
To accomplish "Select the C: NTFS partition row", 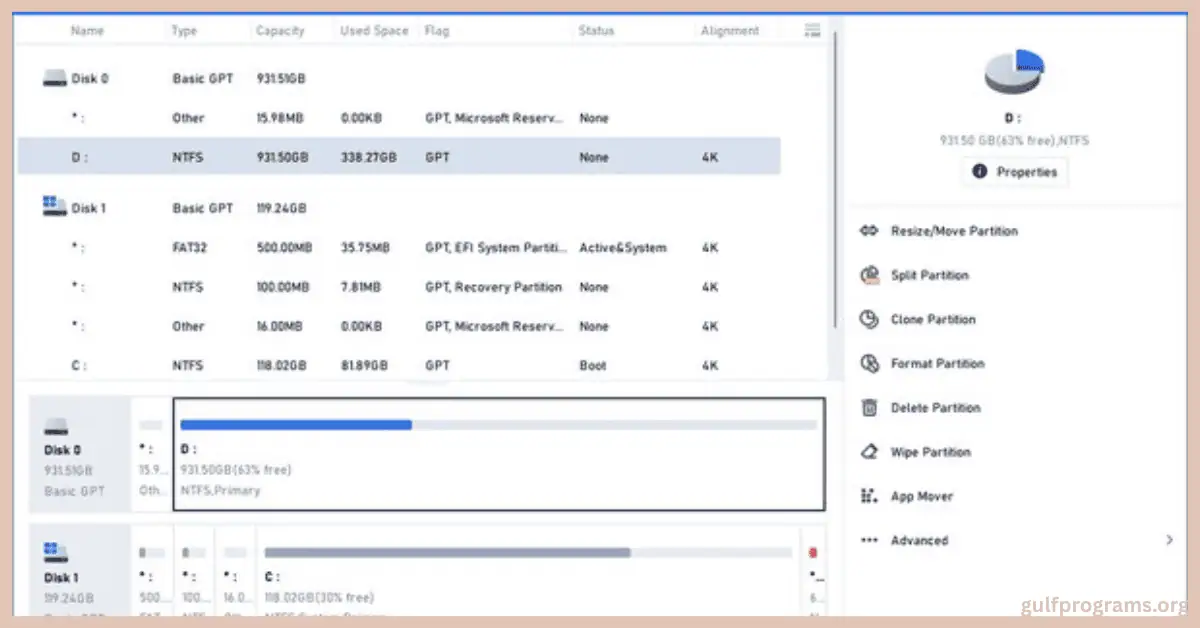I will tap(400, 366).
